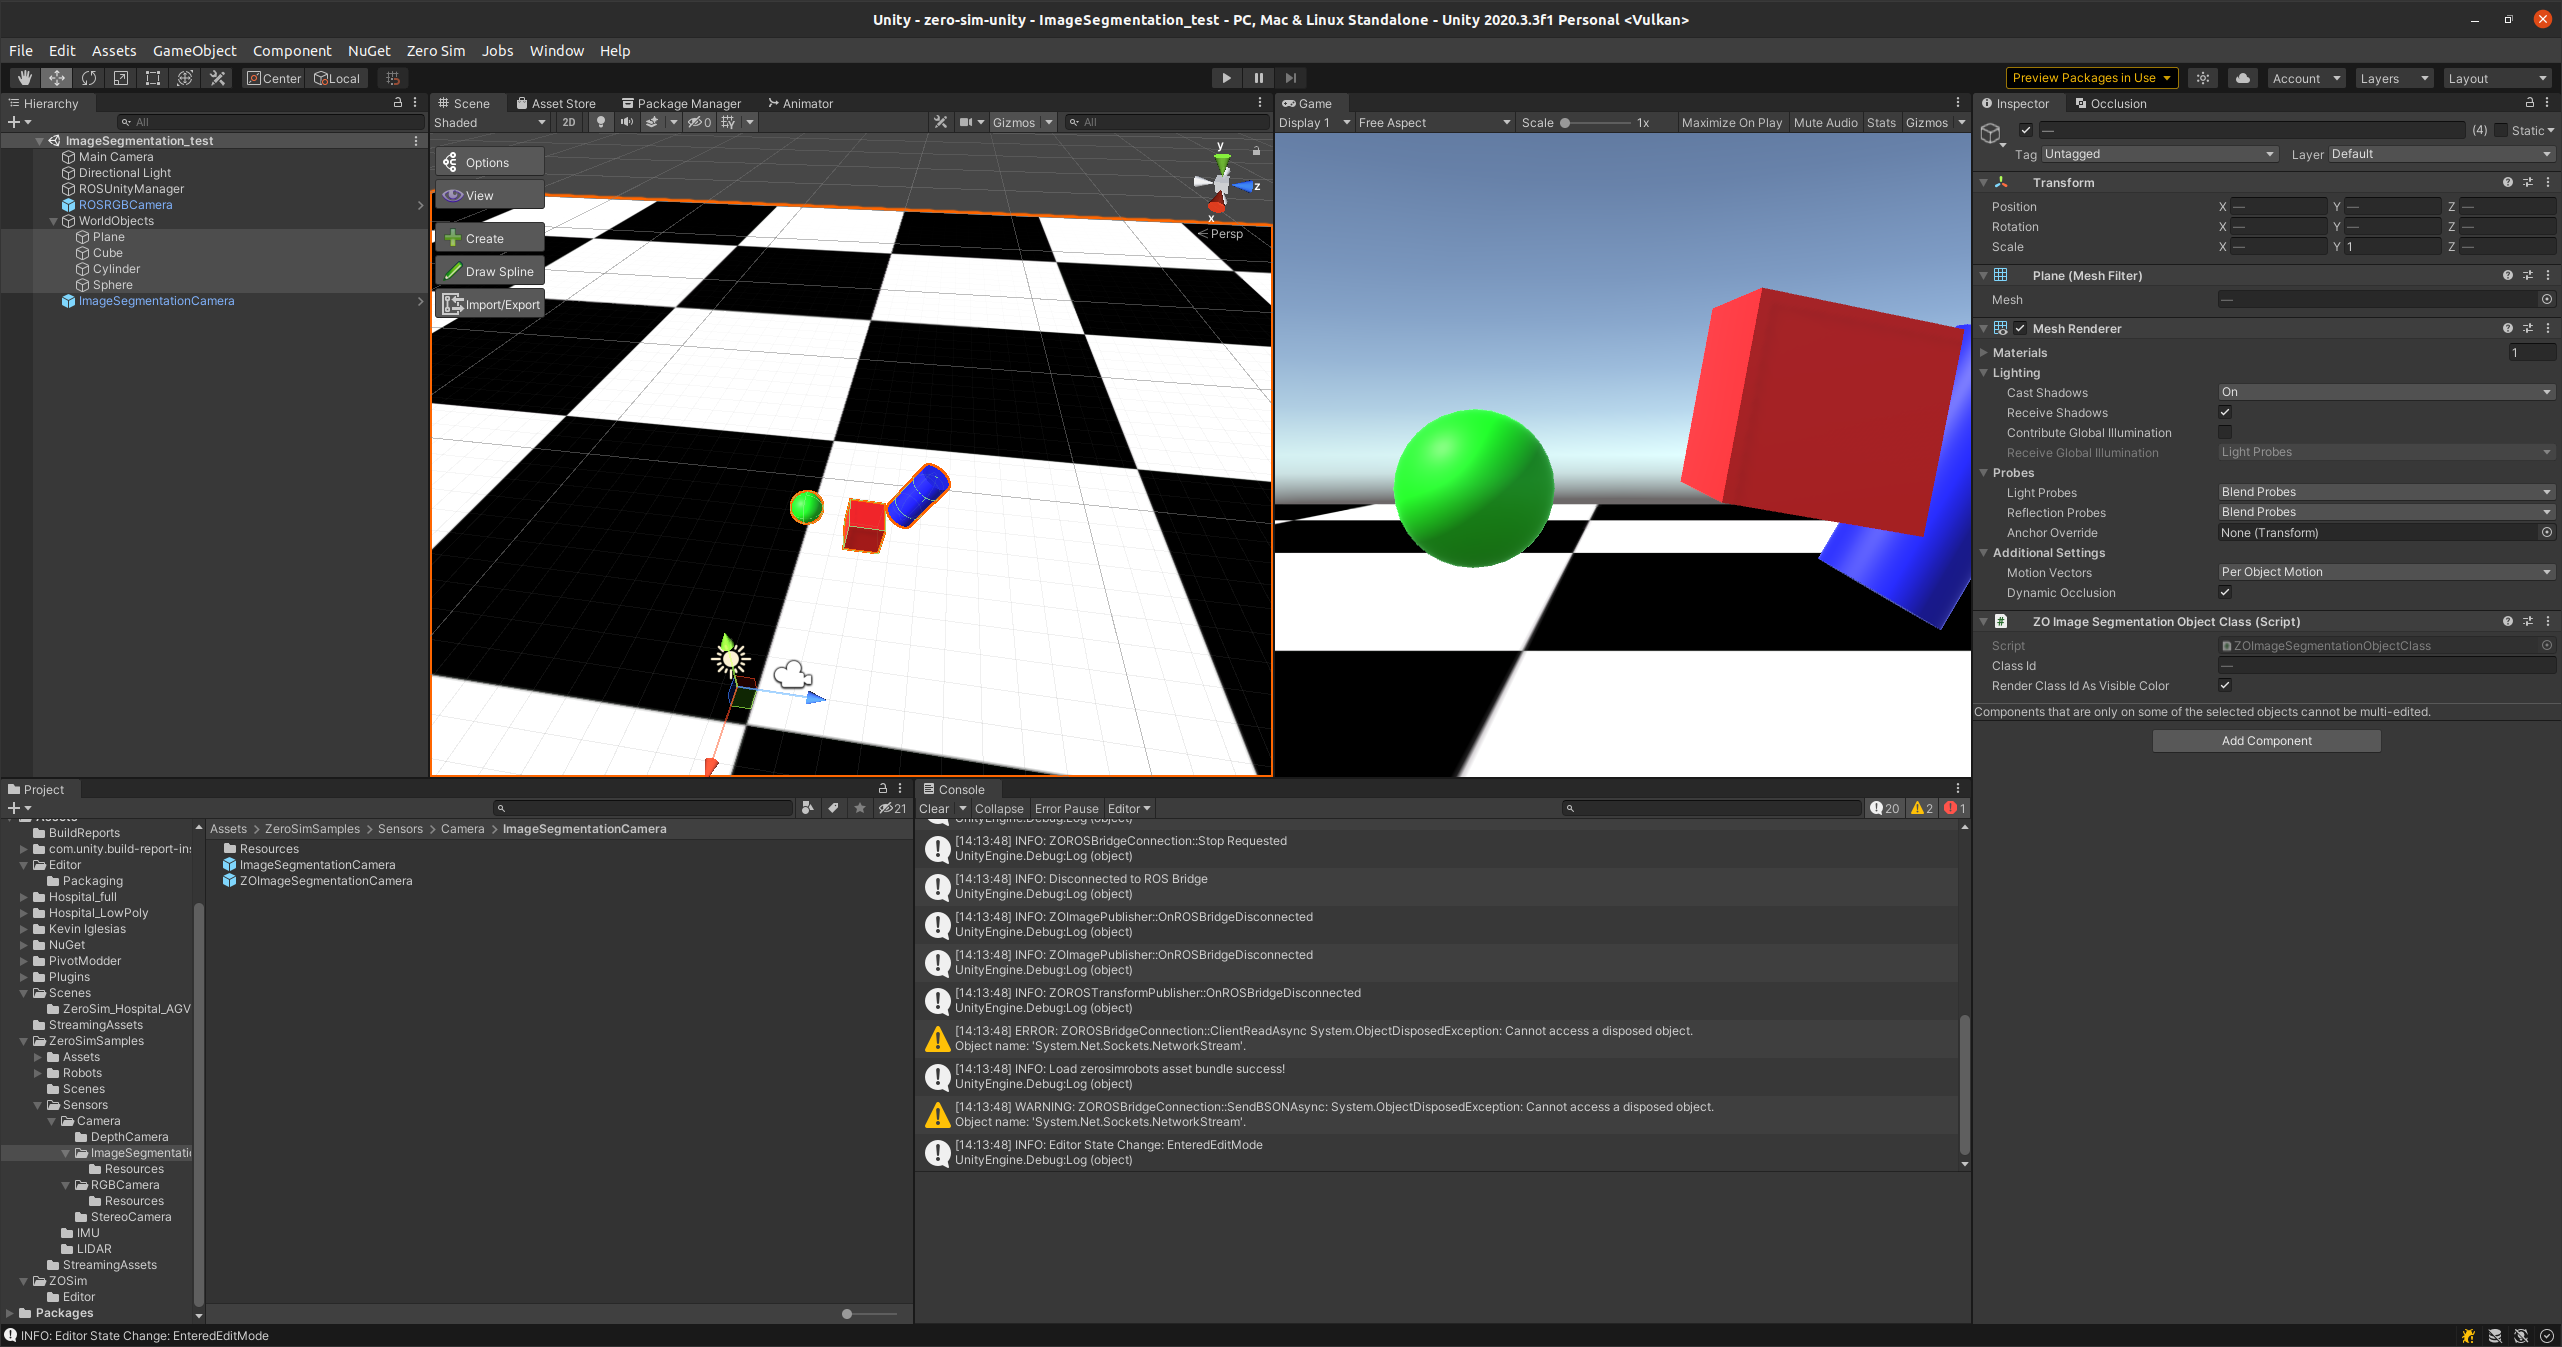
Task: Click the cloud services icon
Action: [x=2243, y=78]
